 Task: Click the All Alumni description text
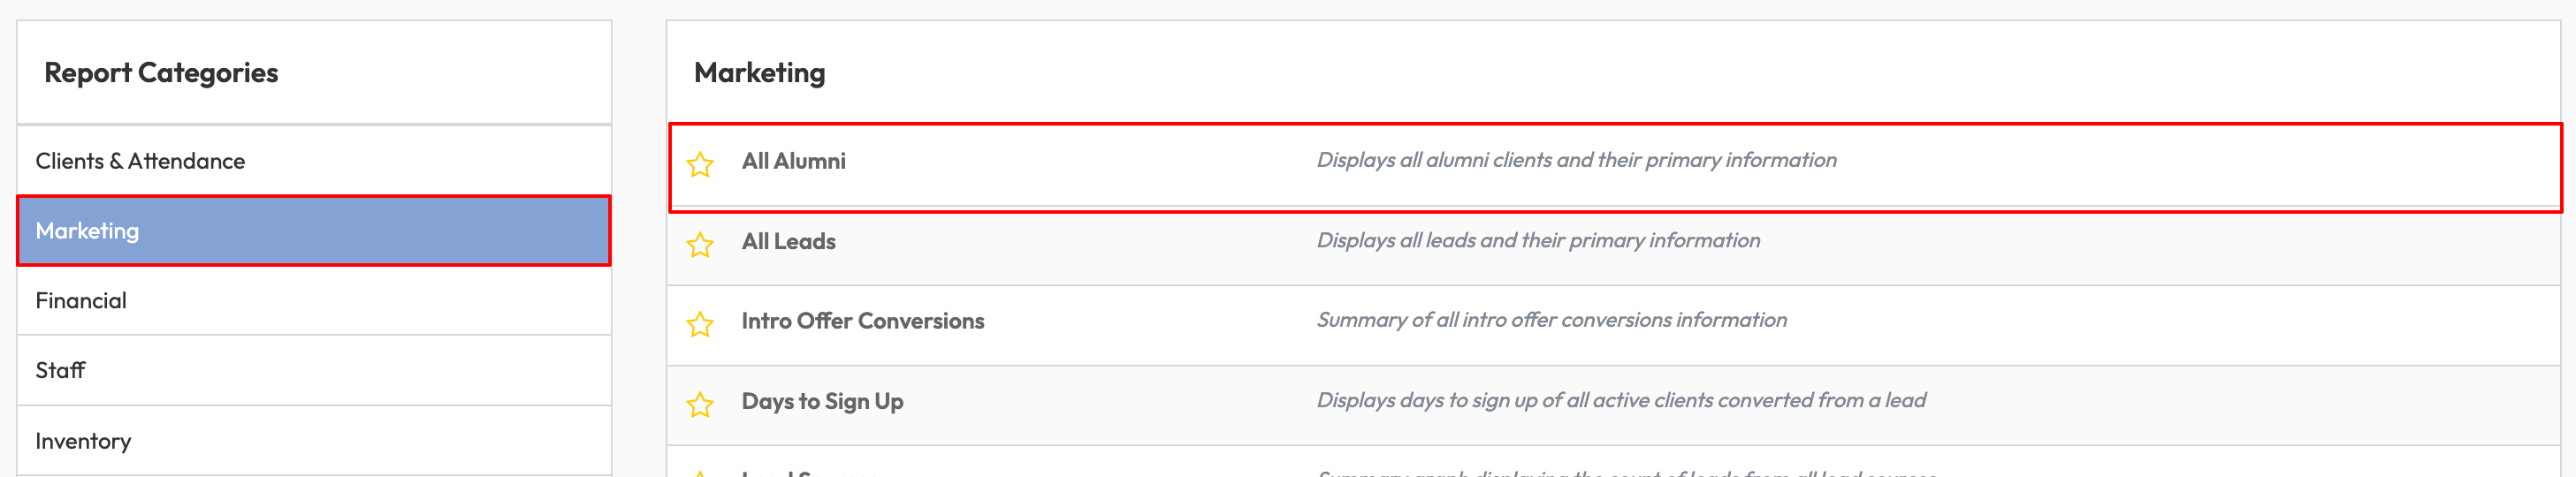point(1576,160)
